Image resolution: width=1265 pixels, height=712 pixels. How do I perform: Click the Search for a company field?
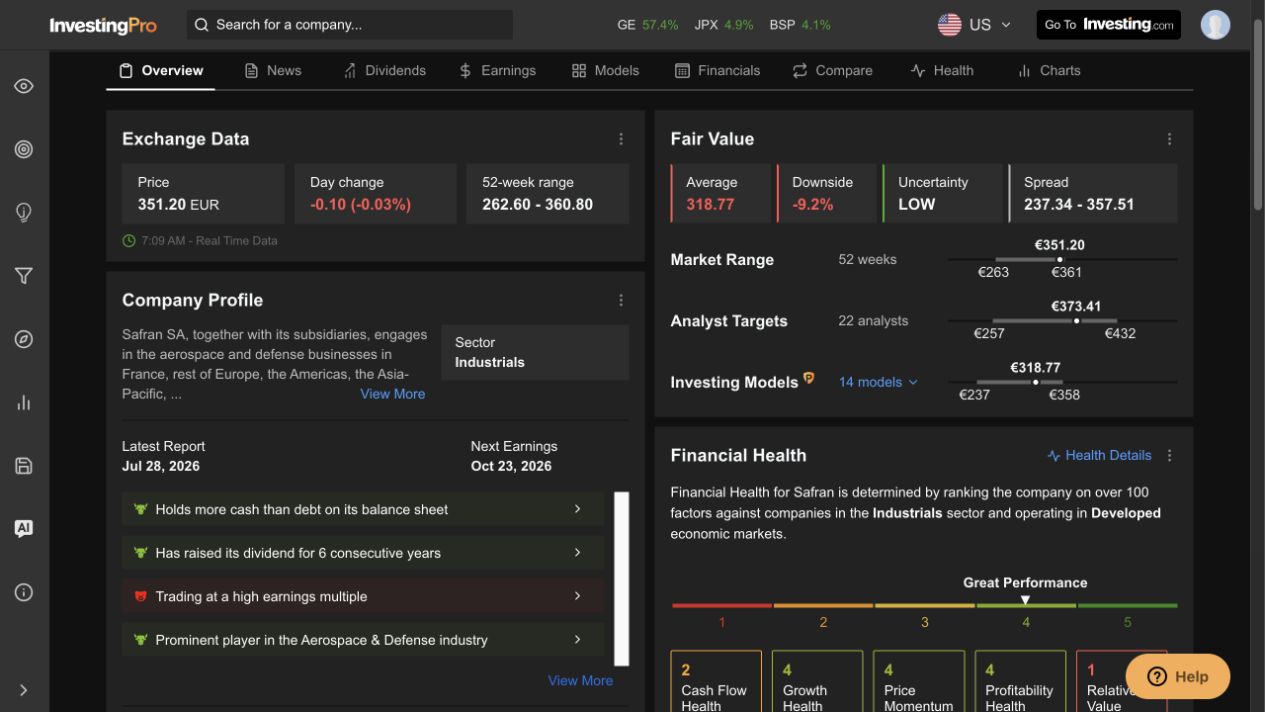pos(350,24)
